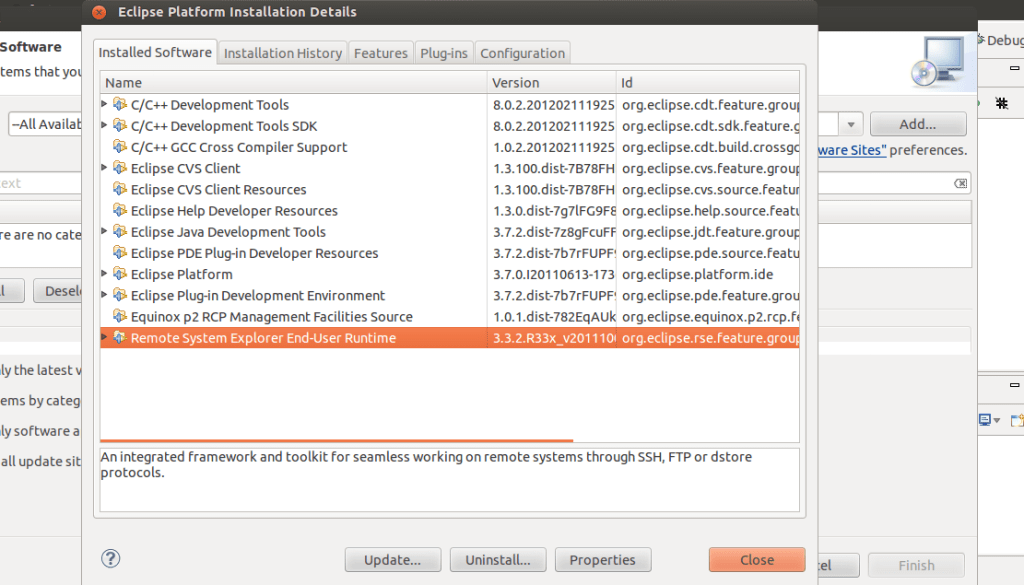Viewport: 1024px width, 585px height.
Task: Click the clear text icon in filter field
Action: click(x=960, y=184)
